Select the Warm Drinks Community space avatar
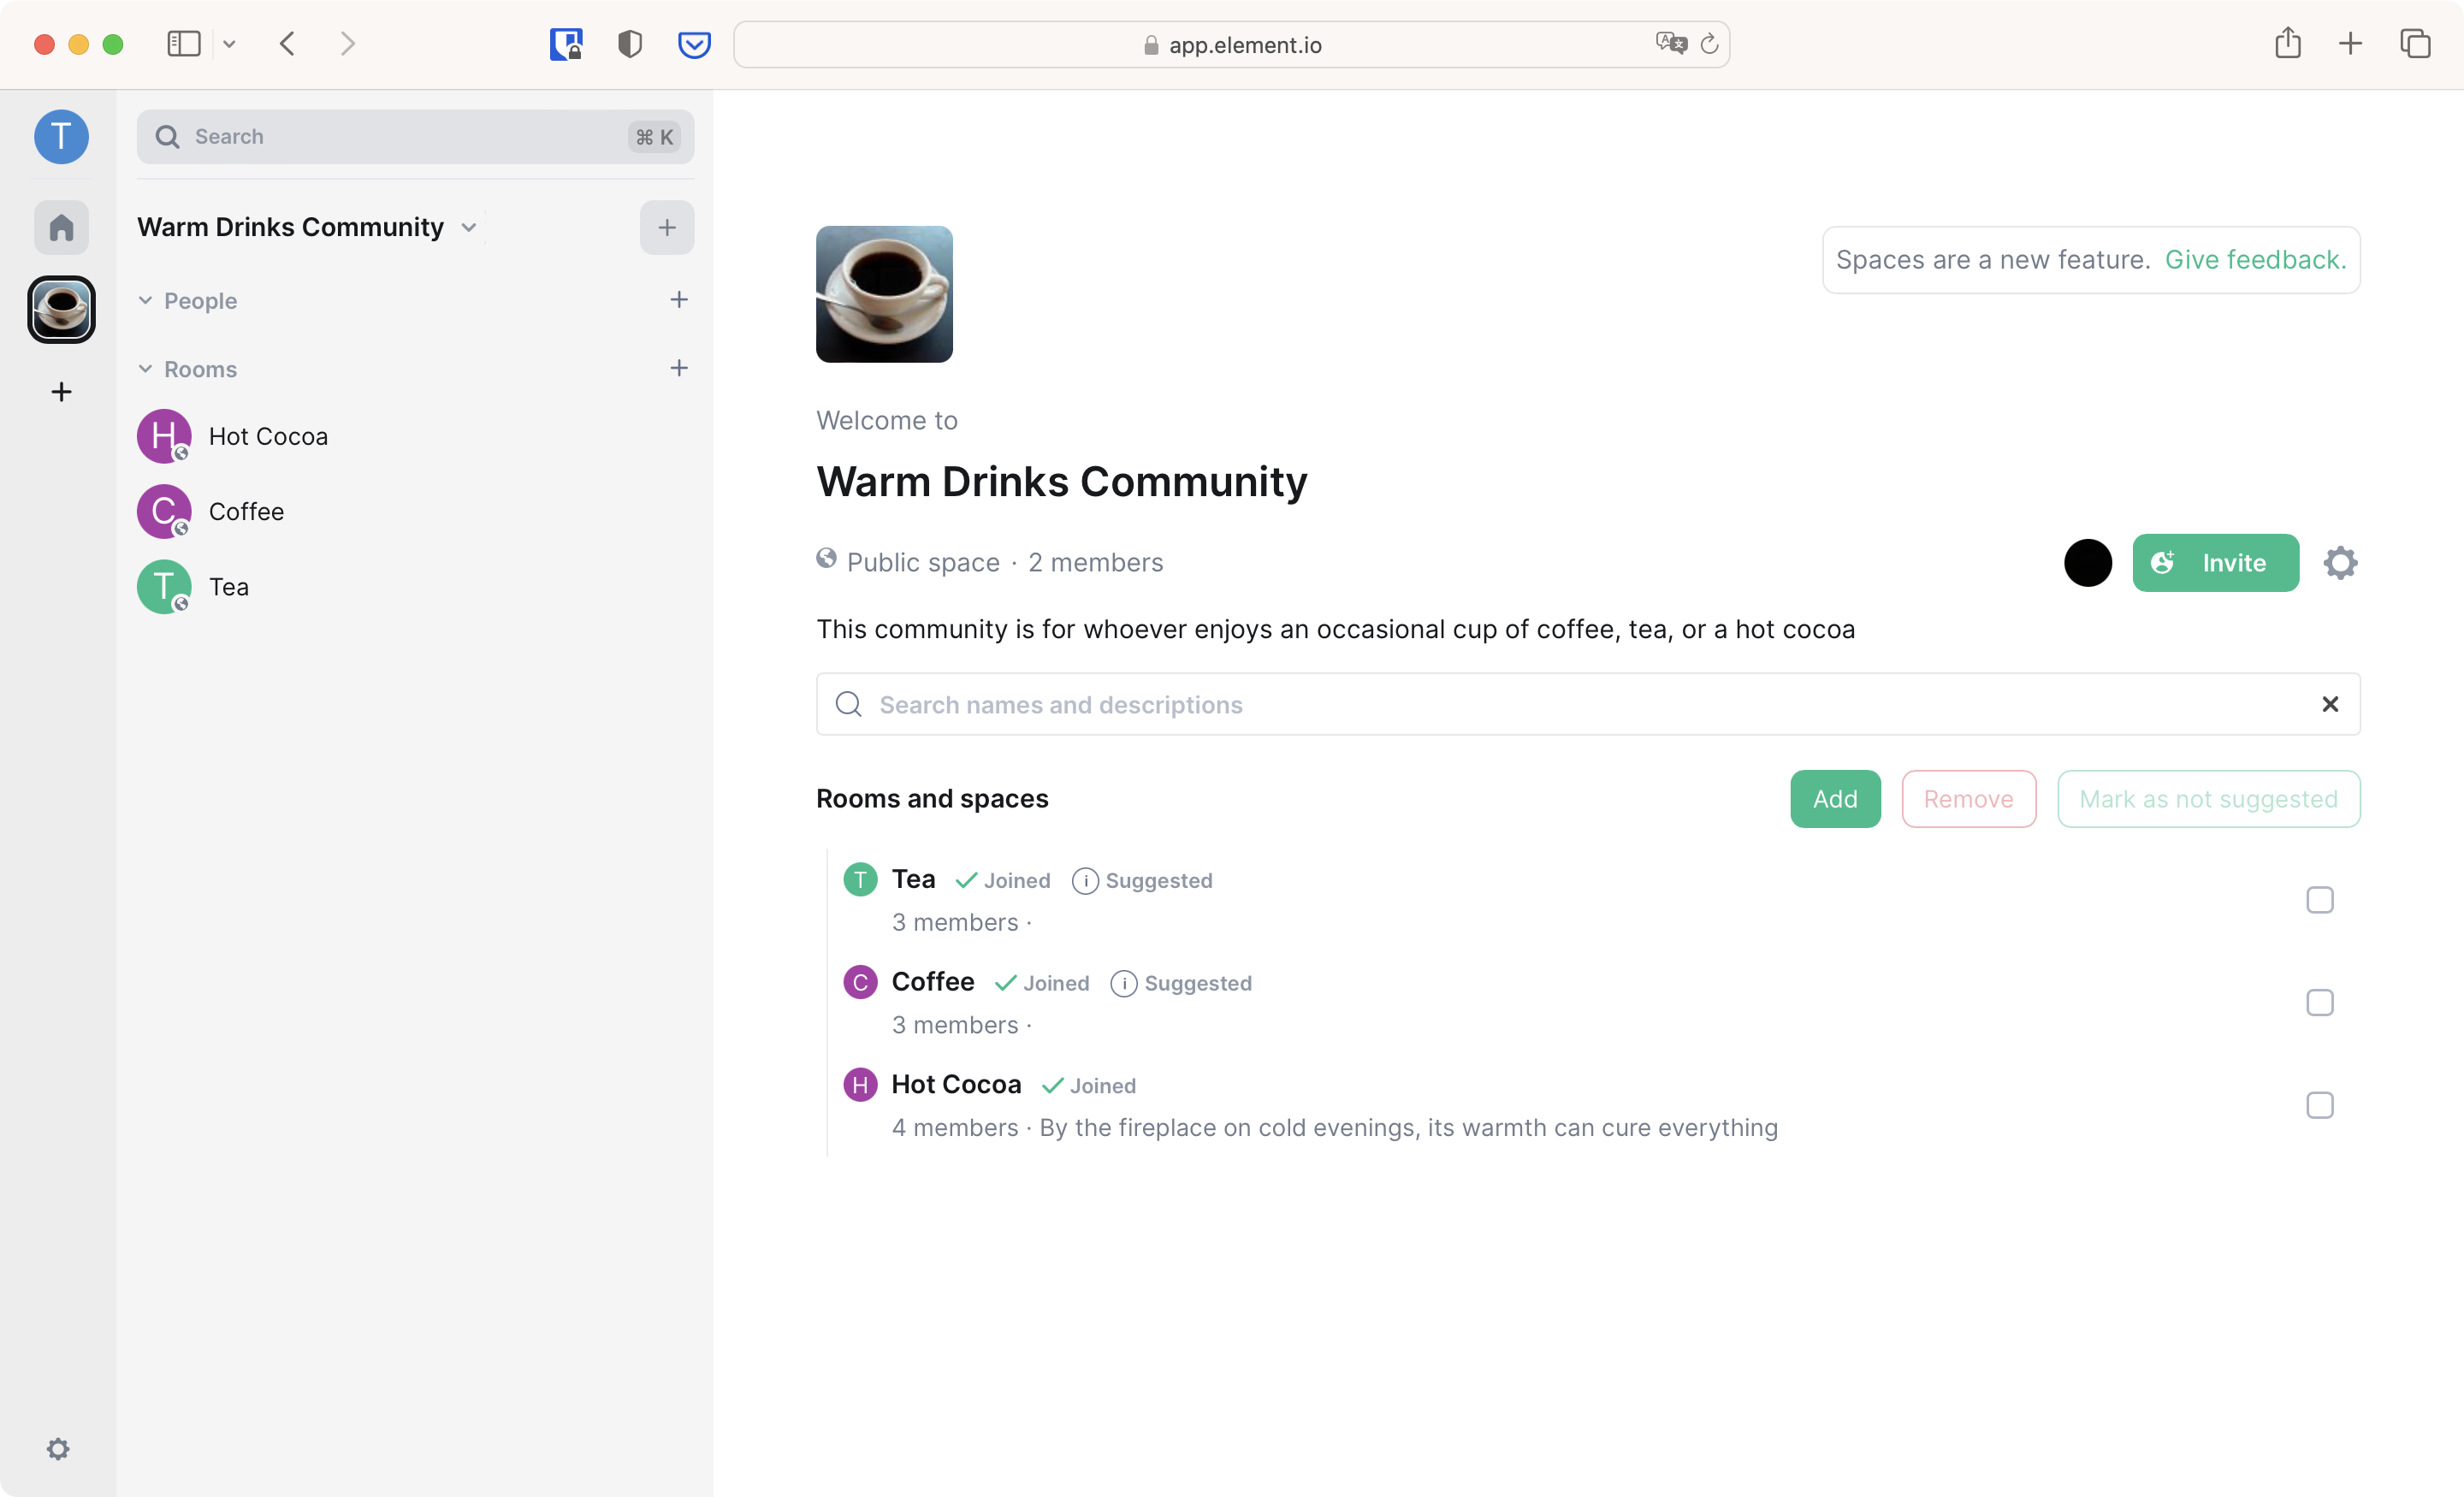 coord(60,310)
